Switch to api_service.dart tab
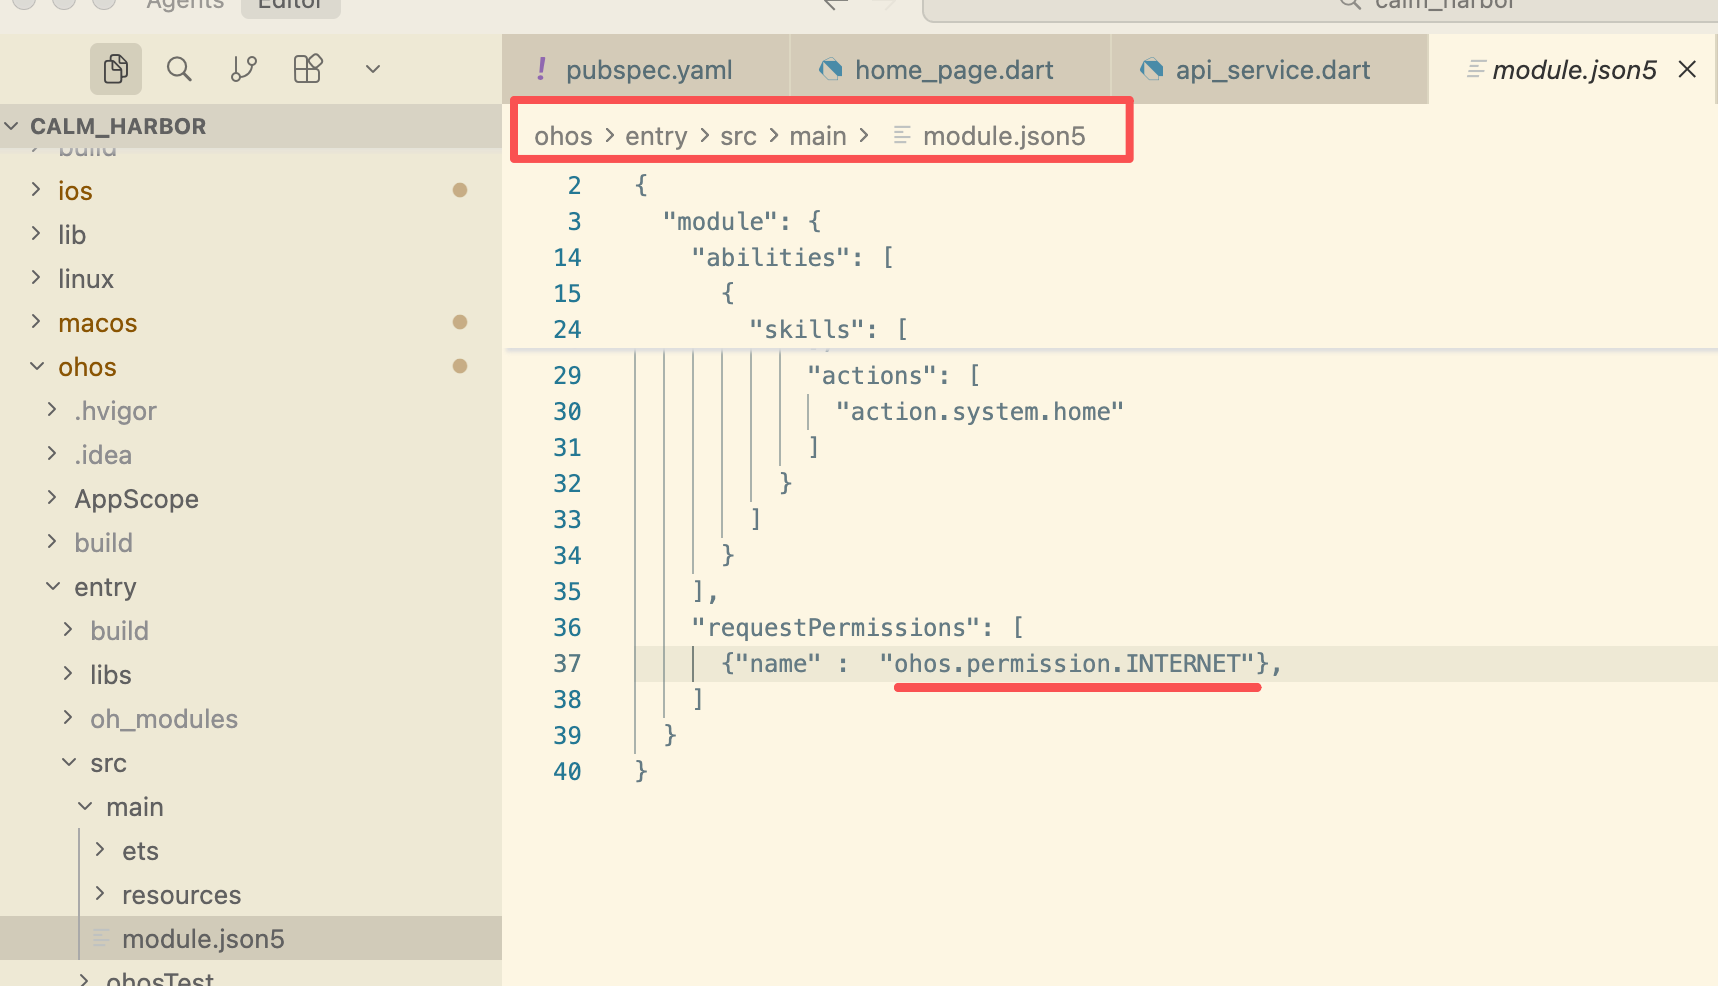 1269,70
